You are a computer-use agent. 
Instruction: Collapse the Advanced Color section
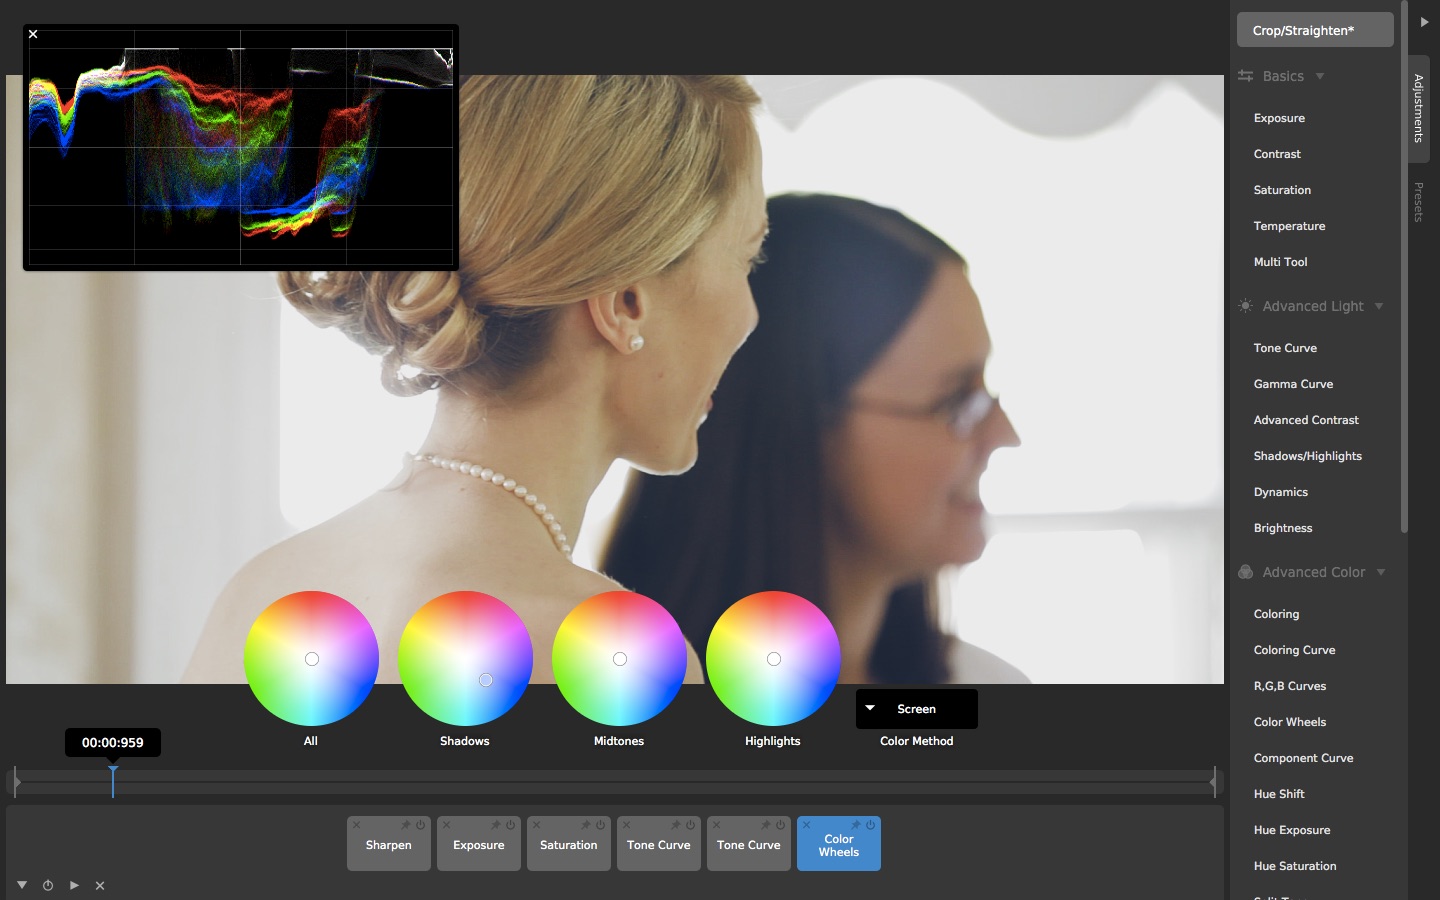[x=1381, y=572]
